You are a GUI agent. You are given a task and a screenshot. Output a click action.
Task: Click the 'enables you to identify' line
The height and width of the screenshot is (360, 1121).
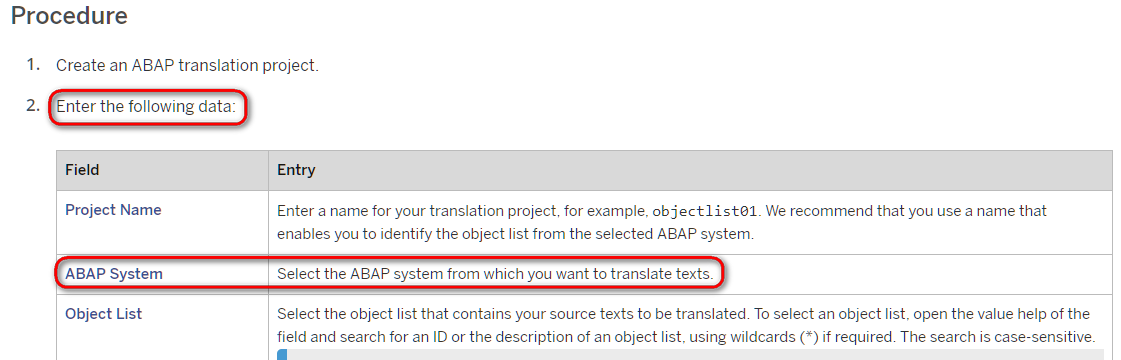(x=515, y=234)
